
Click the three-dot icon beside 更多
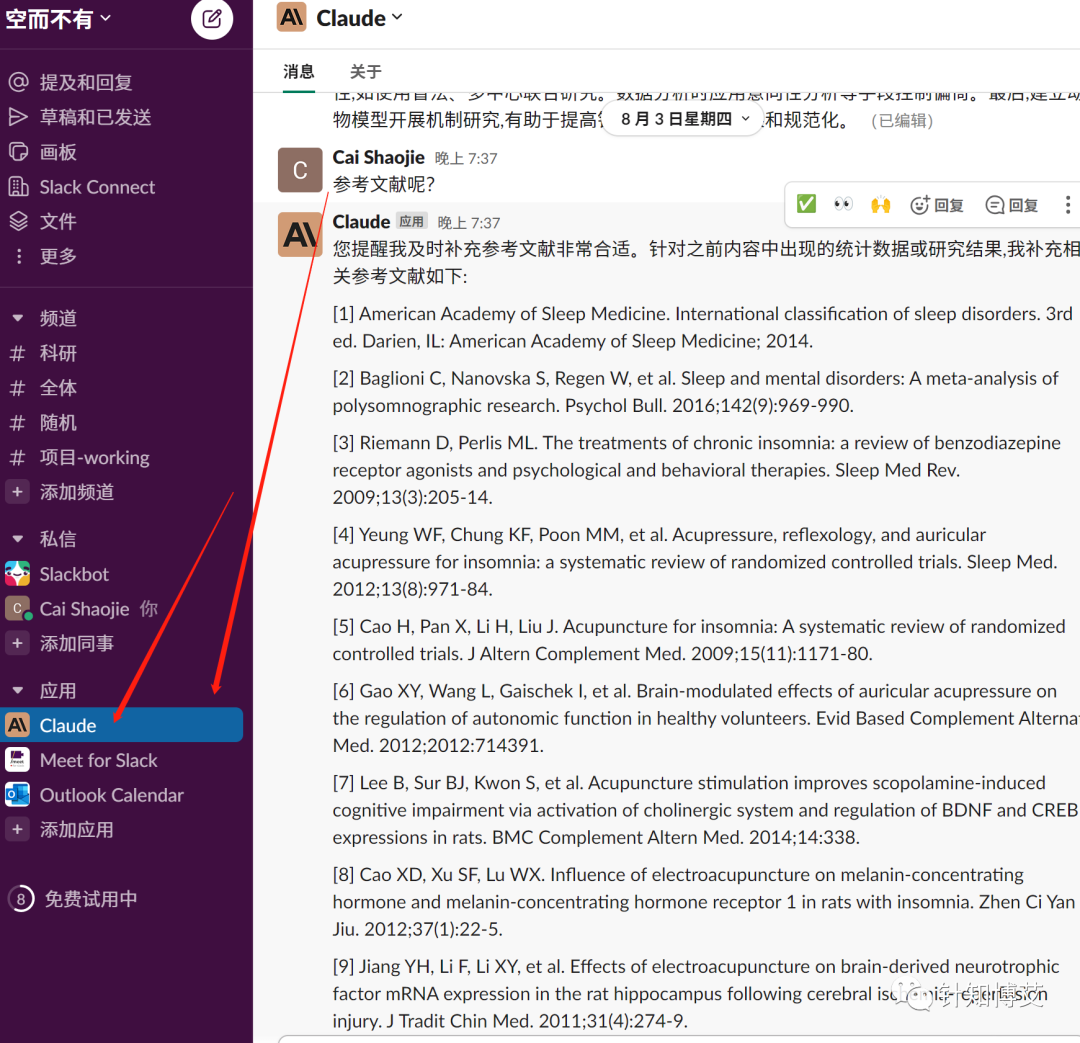19,256
